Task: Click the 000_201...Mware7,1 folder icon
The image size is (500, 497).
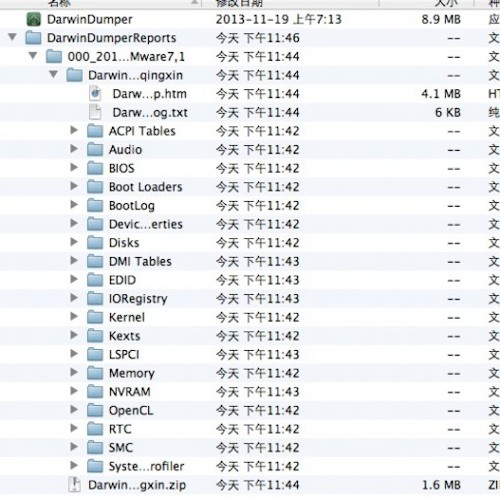Action: point(54,56)
